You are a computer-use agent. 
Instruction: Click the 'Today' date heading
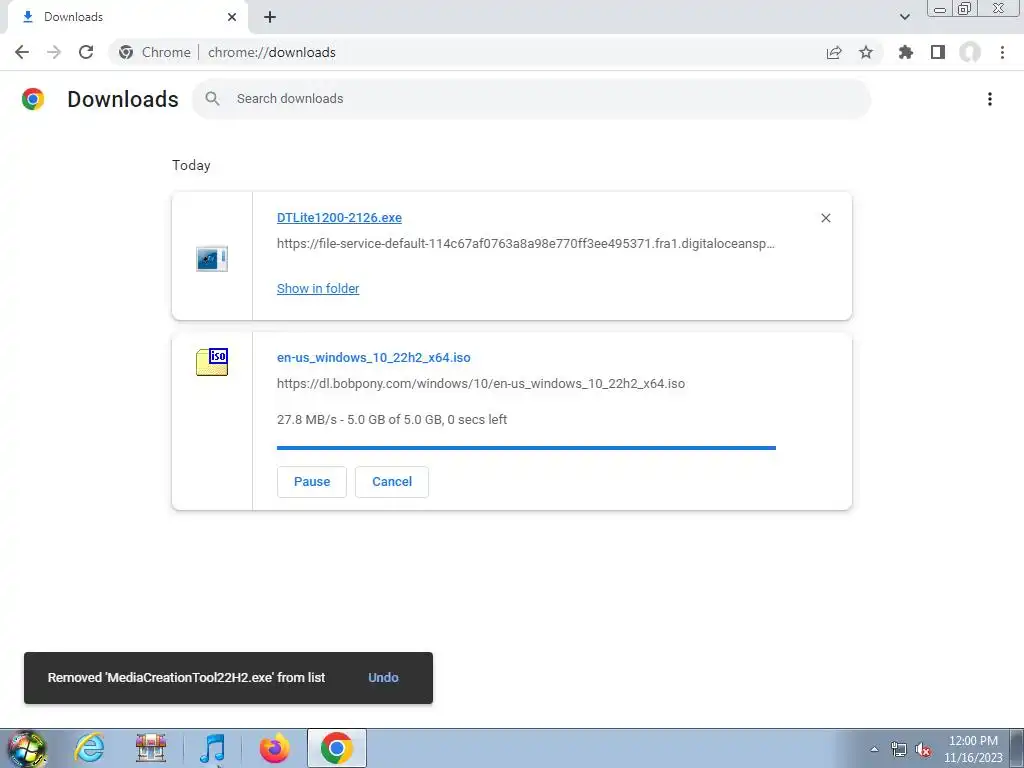[191, 165]
